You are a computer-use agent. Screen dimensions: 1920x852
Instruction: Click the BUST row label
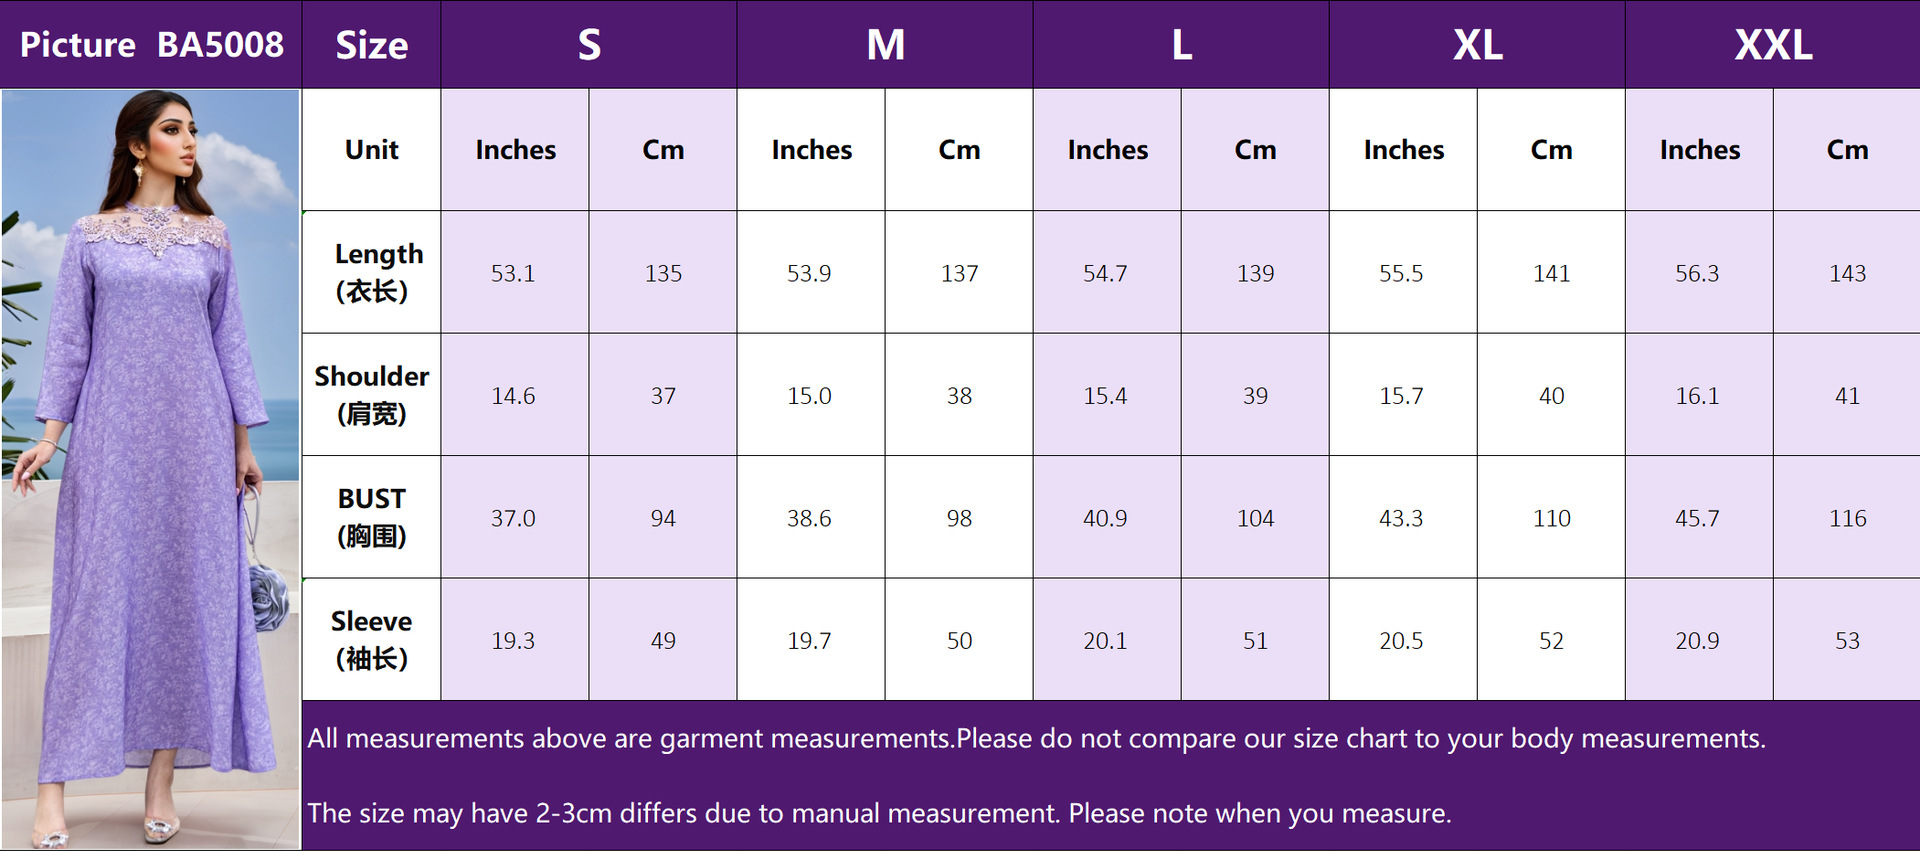[x=371, y=517]
